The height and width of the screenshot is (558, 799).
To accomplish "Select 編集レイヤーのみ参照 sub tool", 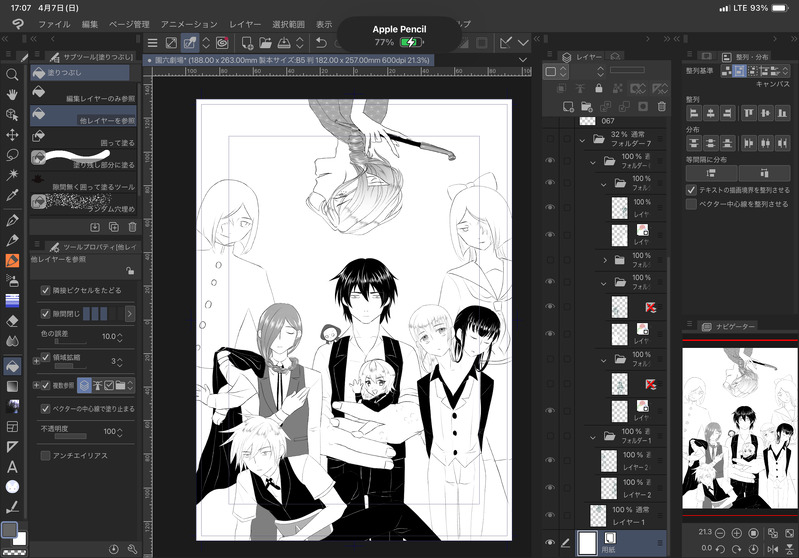I will tap(84, 94).
